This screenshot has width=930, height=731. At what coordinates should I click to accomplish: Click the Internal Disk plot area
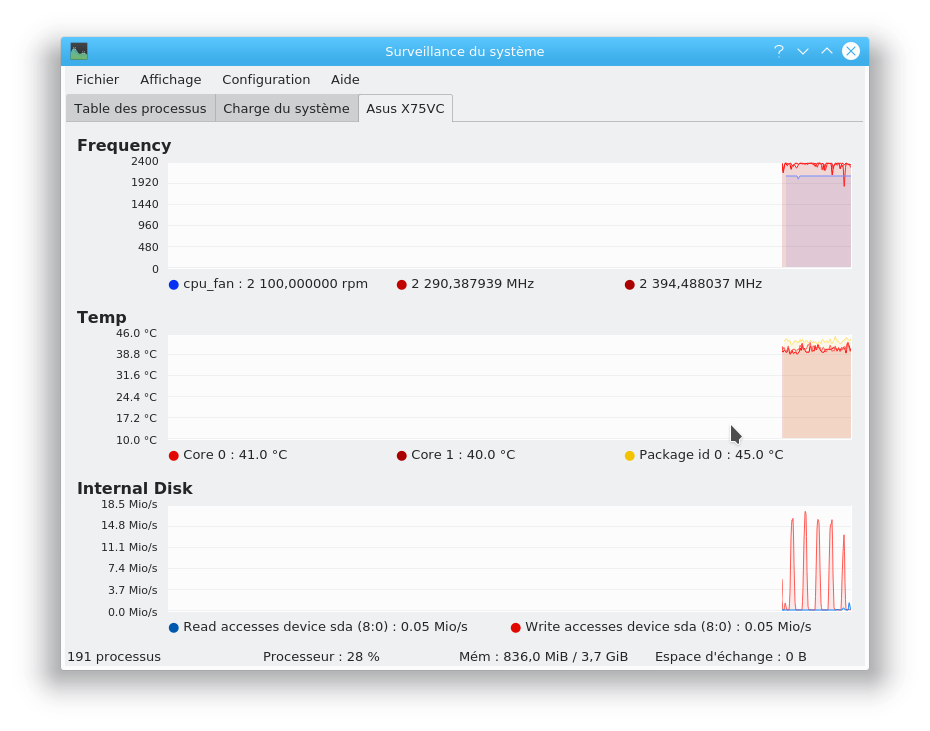click(x=510, y=558)
